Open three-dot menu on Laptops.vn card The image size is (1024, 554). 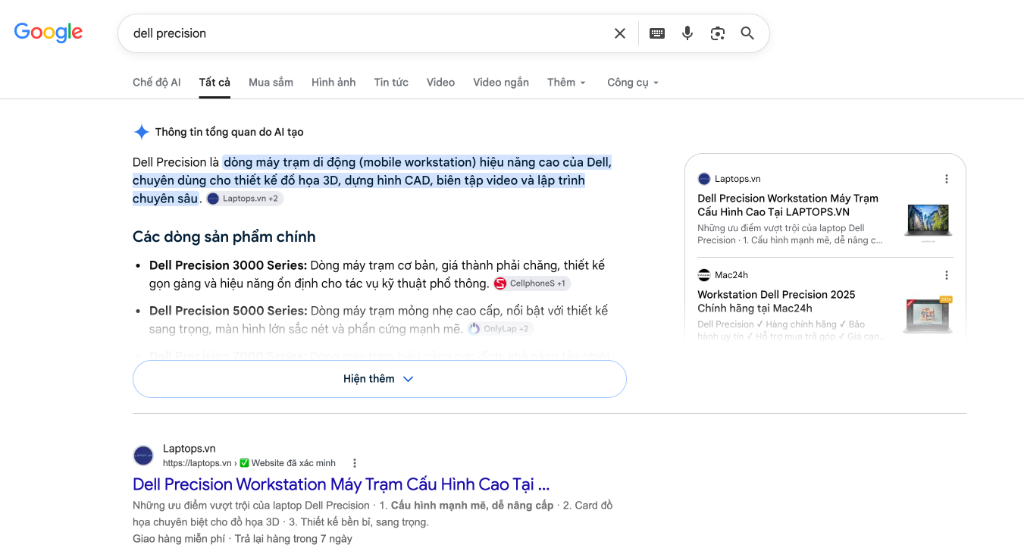[x=946, y=179]
